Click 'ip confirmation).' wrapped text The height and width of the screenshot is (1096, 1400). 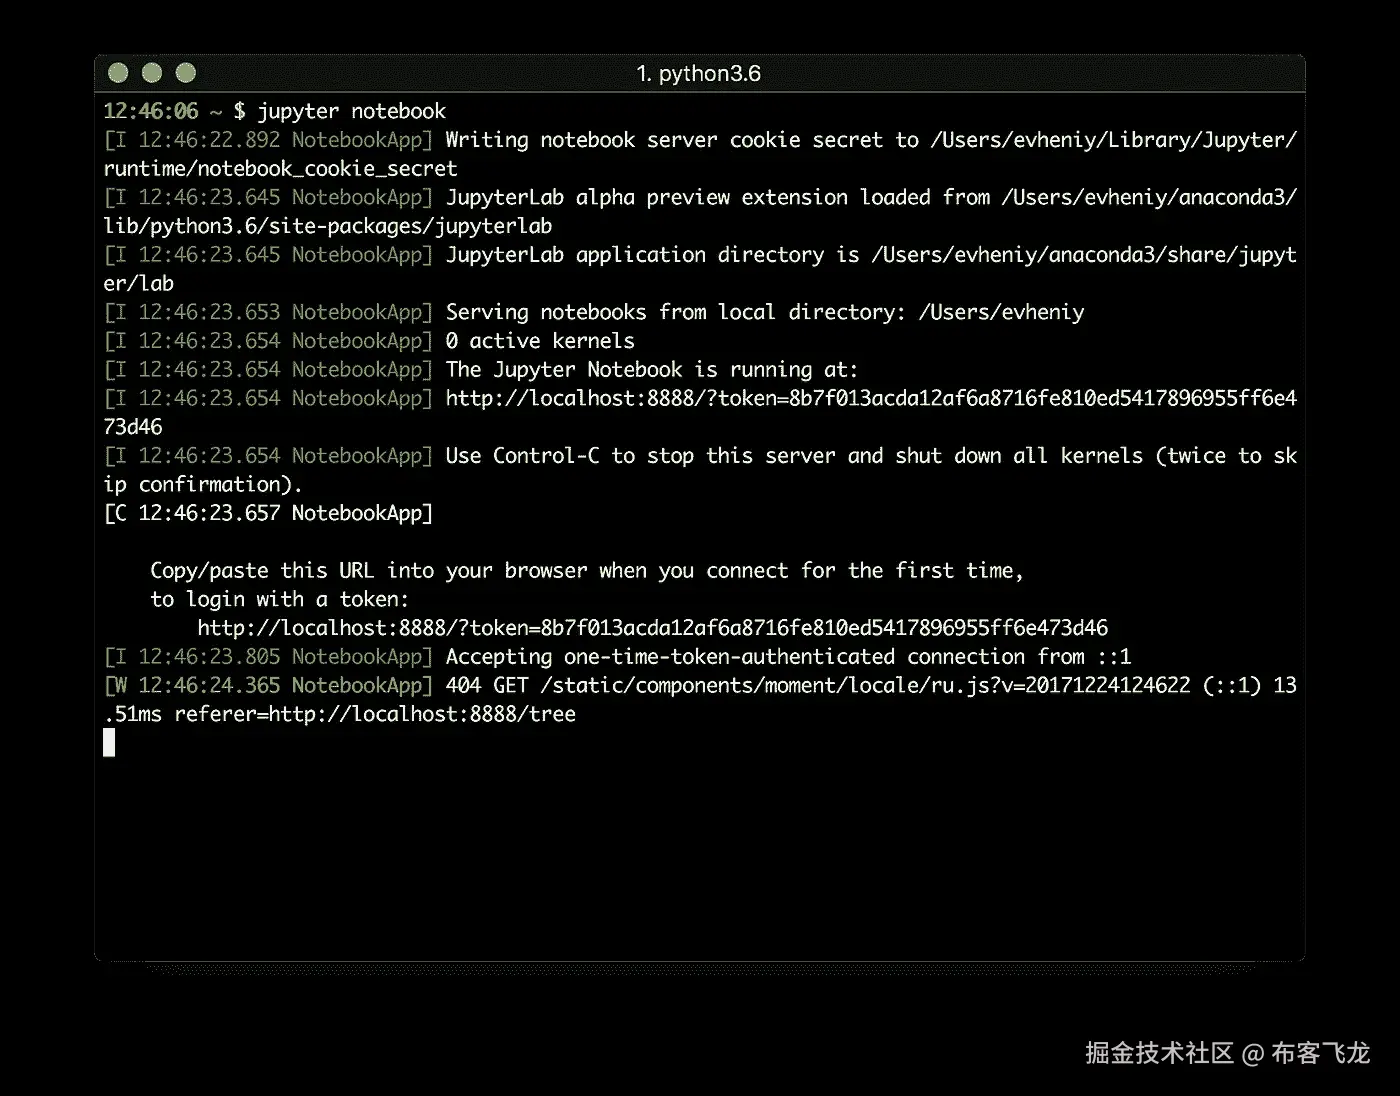click(202, 485)
